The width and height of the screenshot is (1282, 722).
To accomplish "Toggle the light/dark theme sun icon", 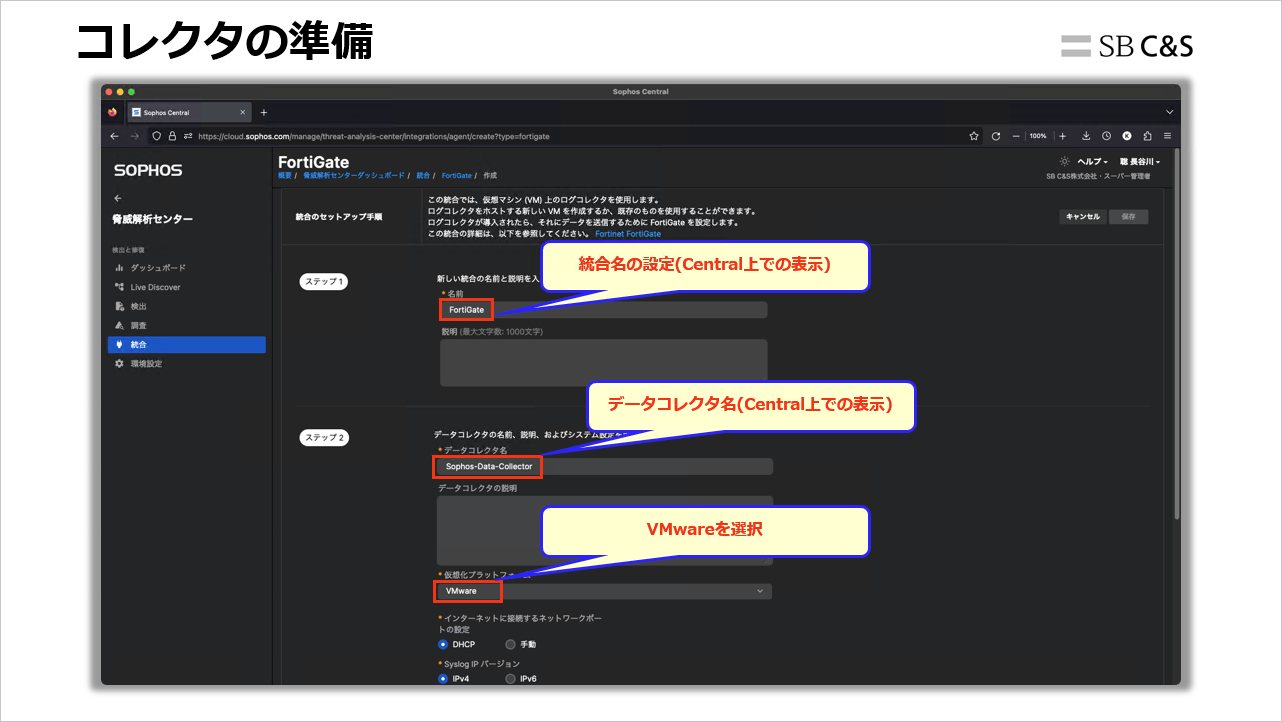I will [1064, 161].
